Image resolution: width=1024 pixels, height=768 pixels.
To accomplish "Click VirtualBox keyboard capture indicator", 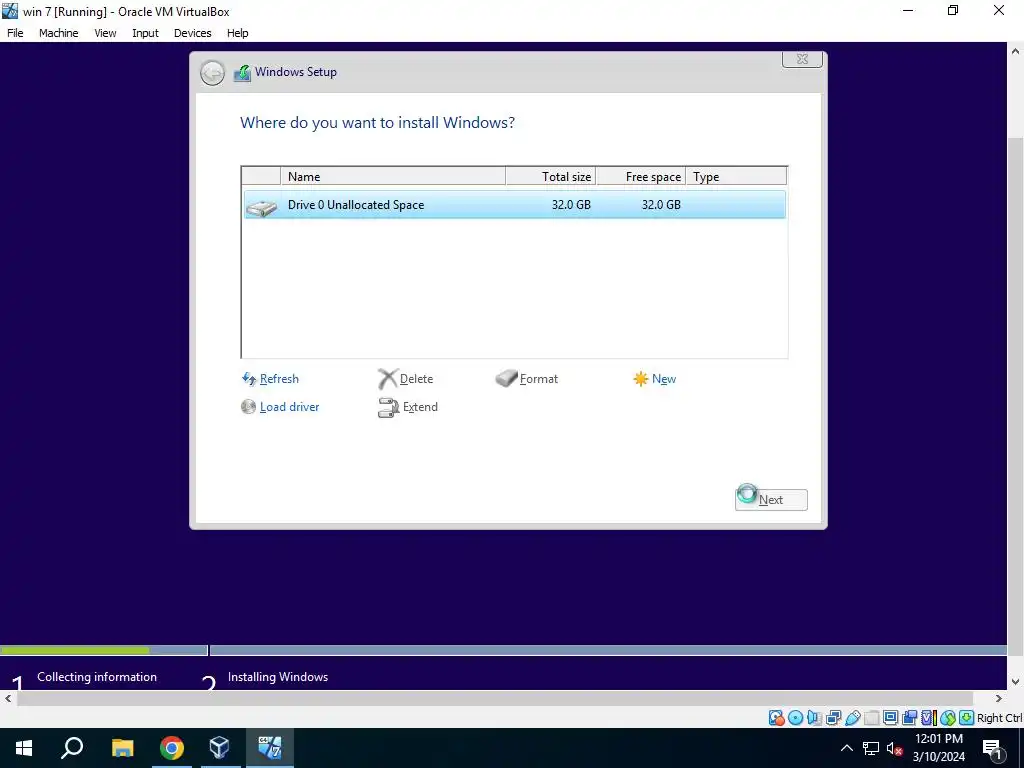I will pyautogui.click(x=967, y=718).
